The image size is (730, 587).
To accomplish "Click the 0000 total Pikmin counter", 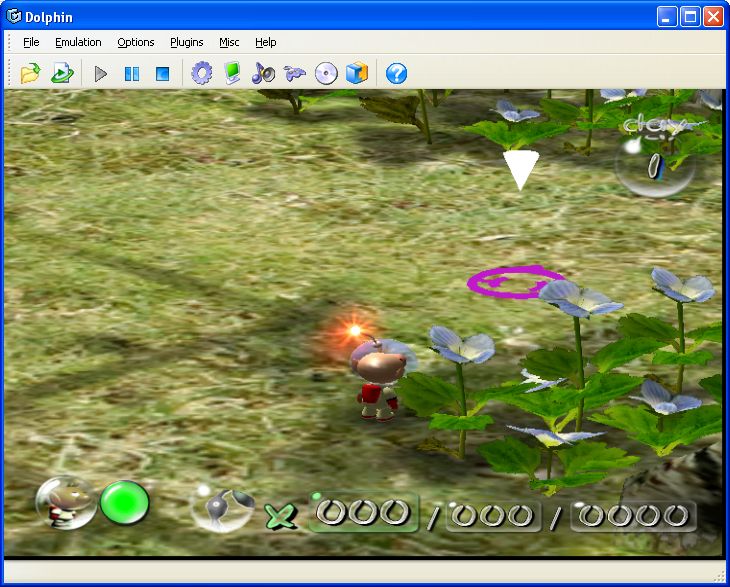I will click(x=633, y=516).
